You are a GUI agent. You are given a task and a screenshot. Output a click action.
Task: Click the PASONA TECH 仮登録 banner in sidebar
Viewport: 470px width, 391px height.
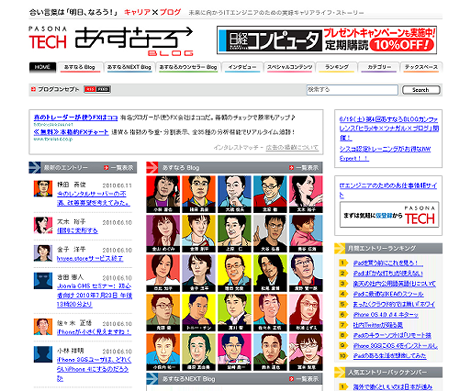point(389,215)
